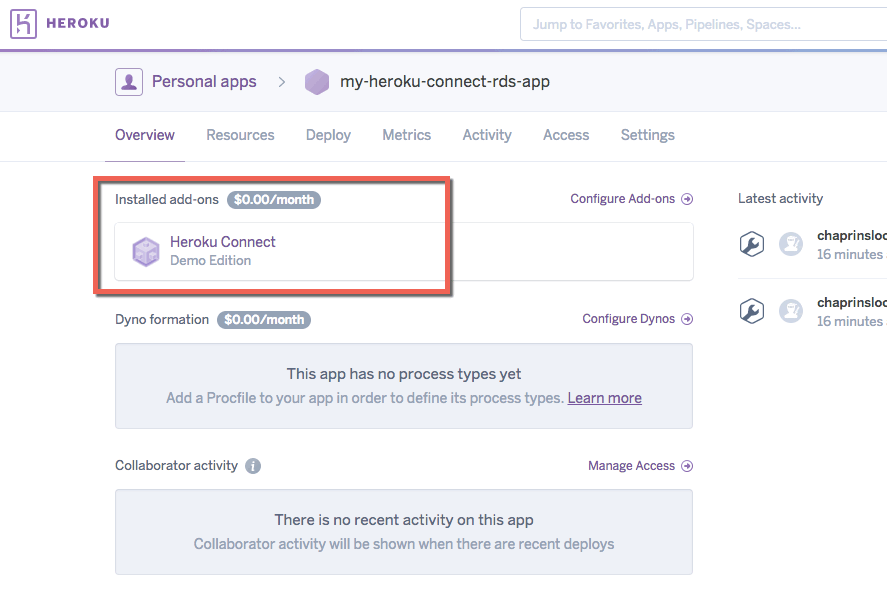
Task: Focus the Jump to Favorites search field
Action: 703,24
